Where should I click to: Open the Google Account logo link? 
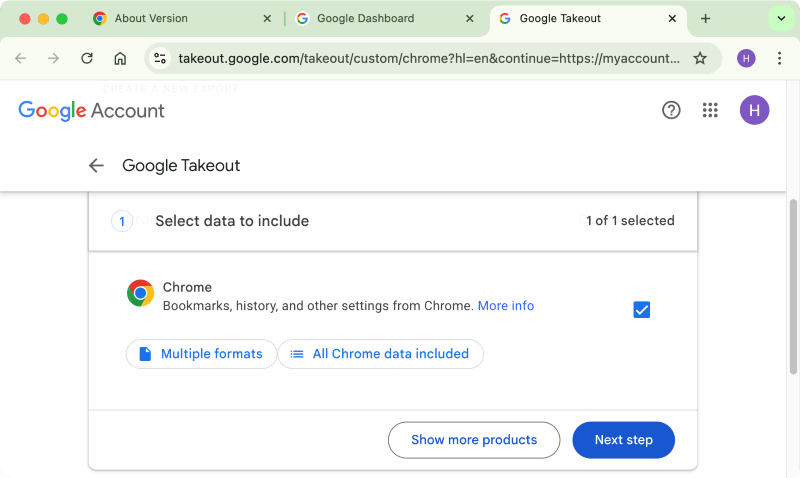[91, 110]
